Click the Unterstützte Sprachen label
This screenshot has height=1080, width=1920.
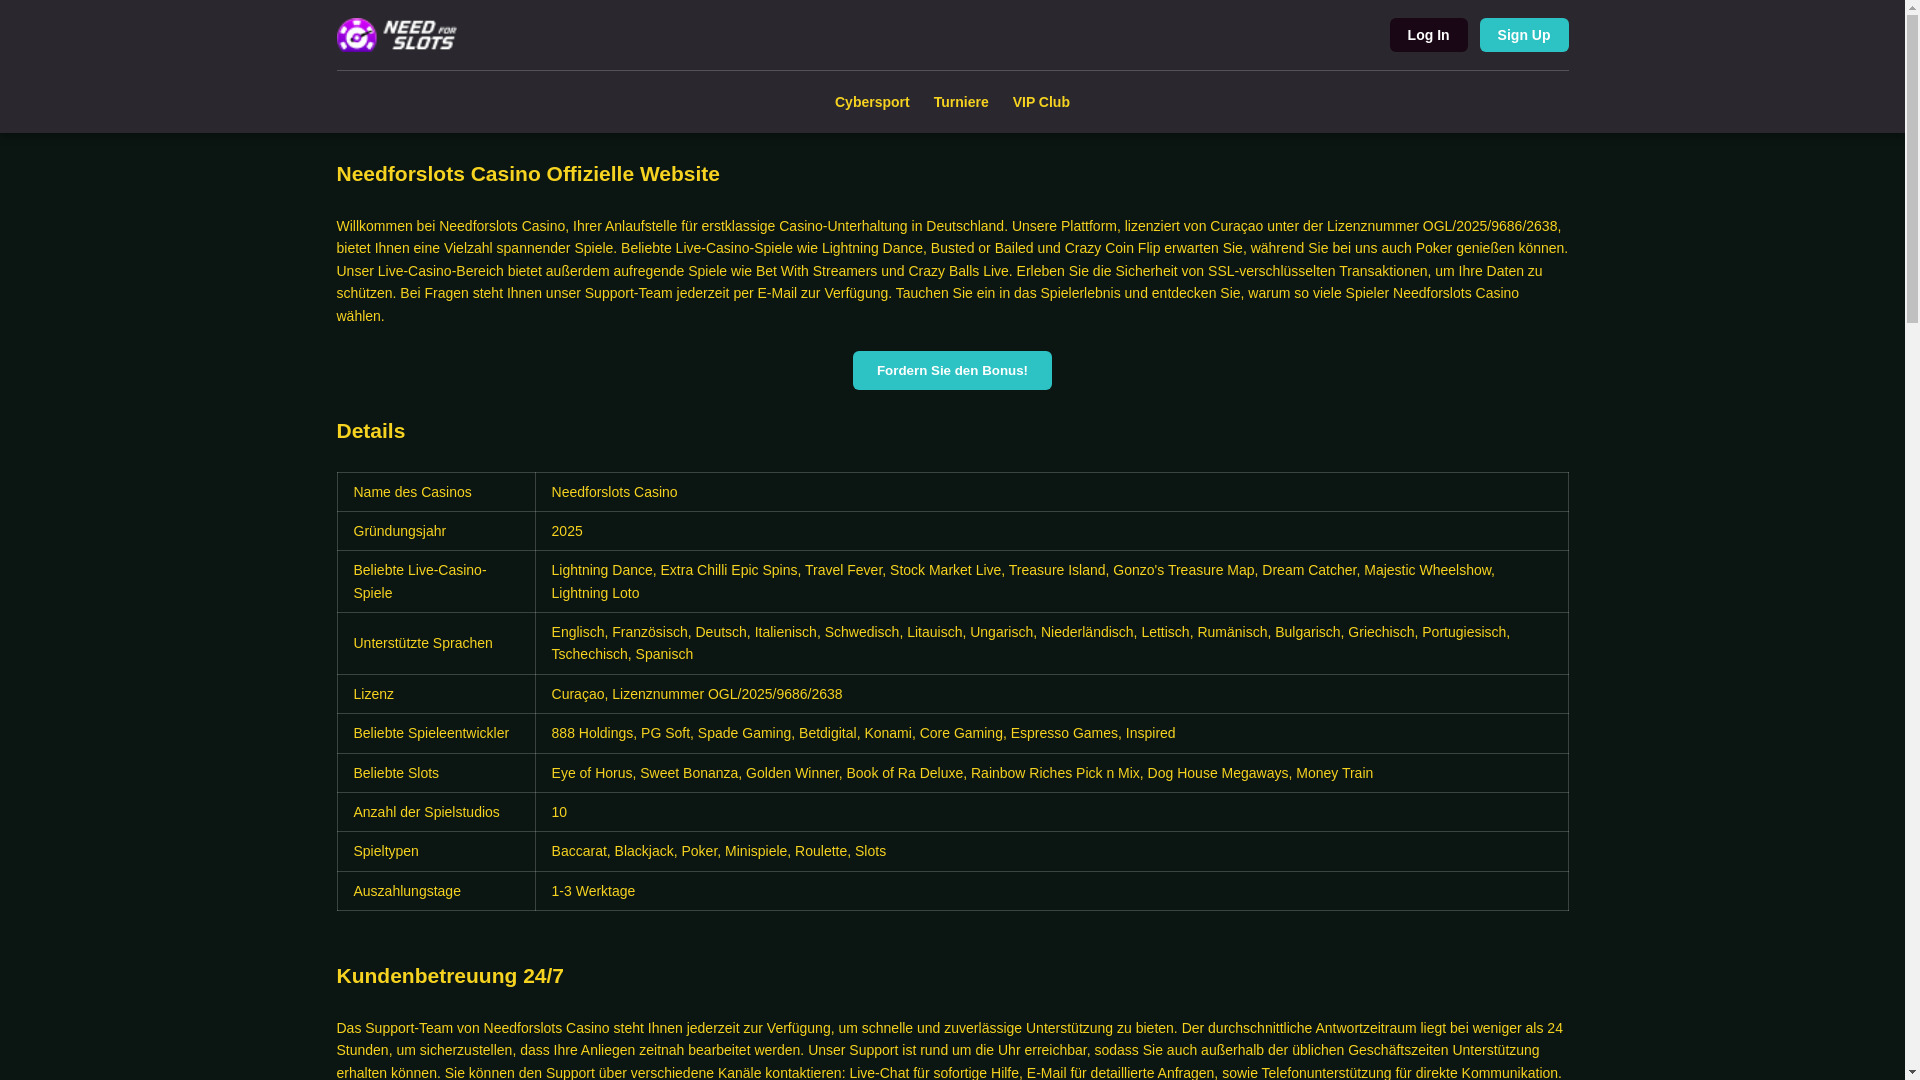click(436, 643)
